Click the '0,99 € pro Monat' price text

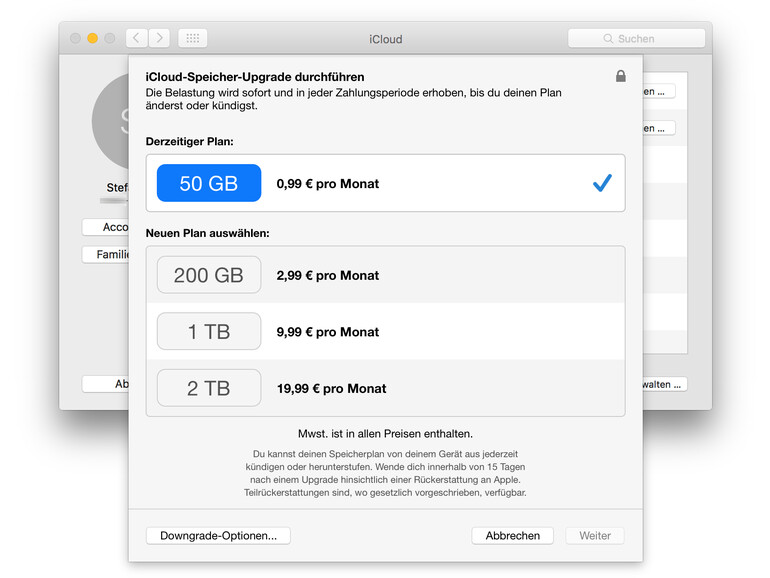click(328, 184)
